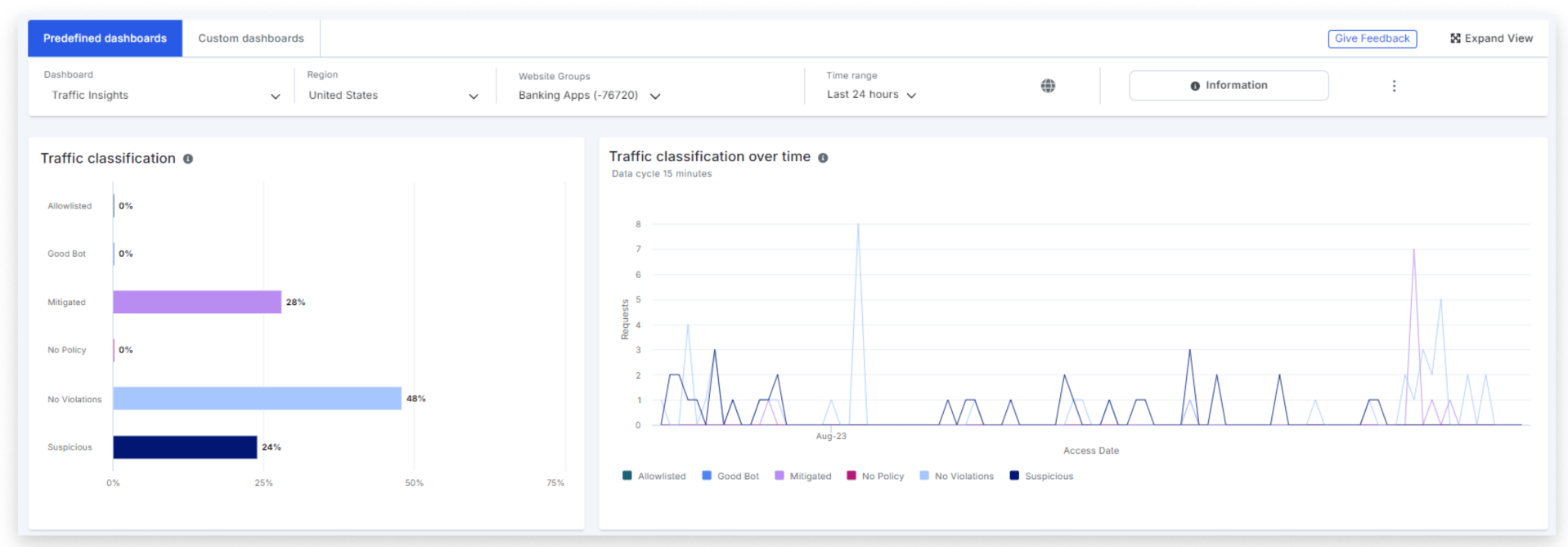Click the Aug-23 date label on chart

(x=831, y=437)
